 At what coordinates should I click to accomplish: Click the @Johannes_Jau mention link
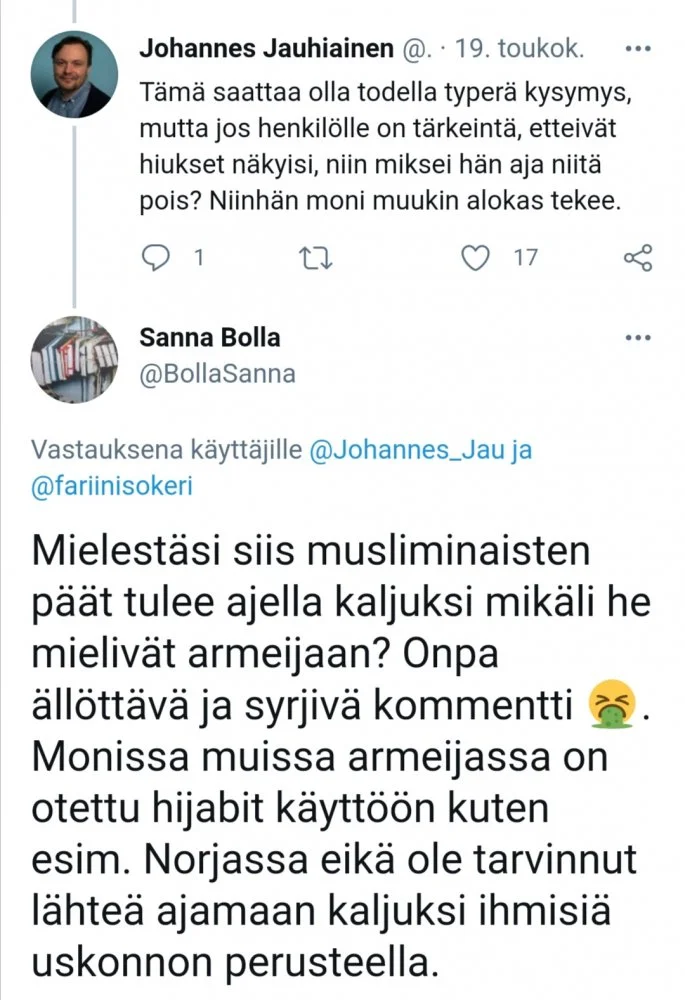(x=420, y=451)
